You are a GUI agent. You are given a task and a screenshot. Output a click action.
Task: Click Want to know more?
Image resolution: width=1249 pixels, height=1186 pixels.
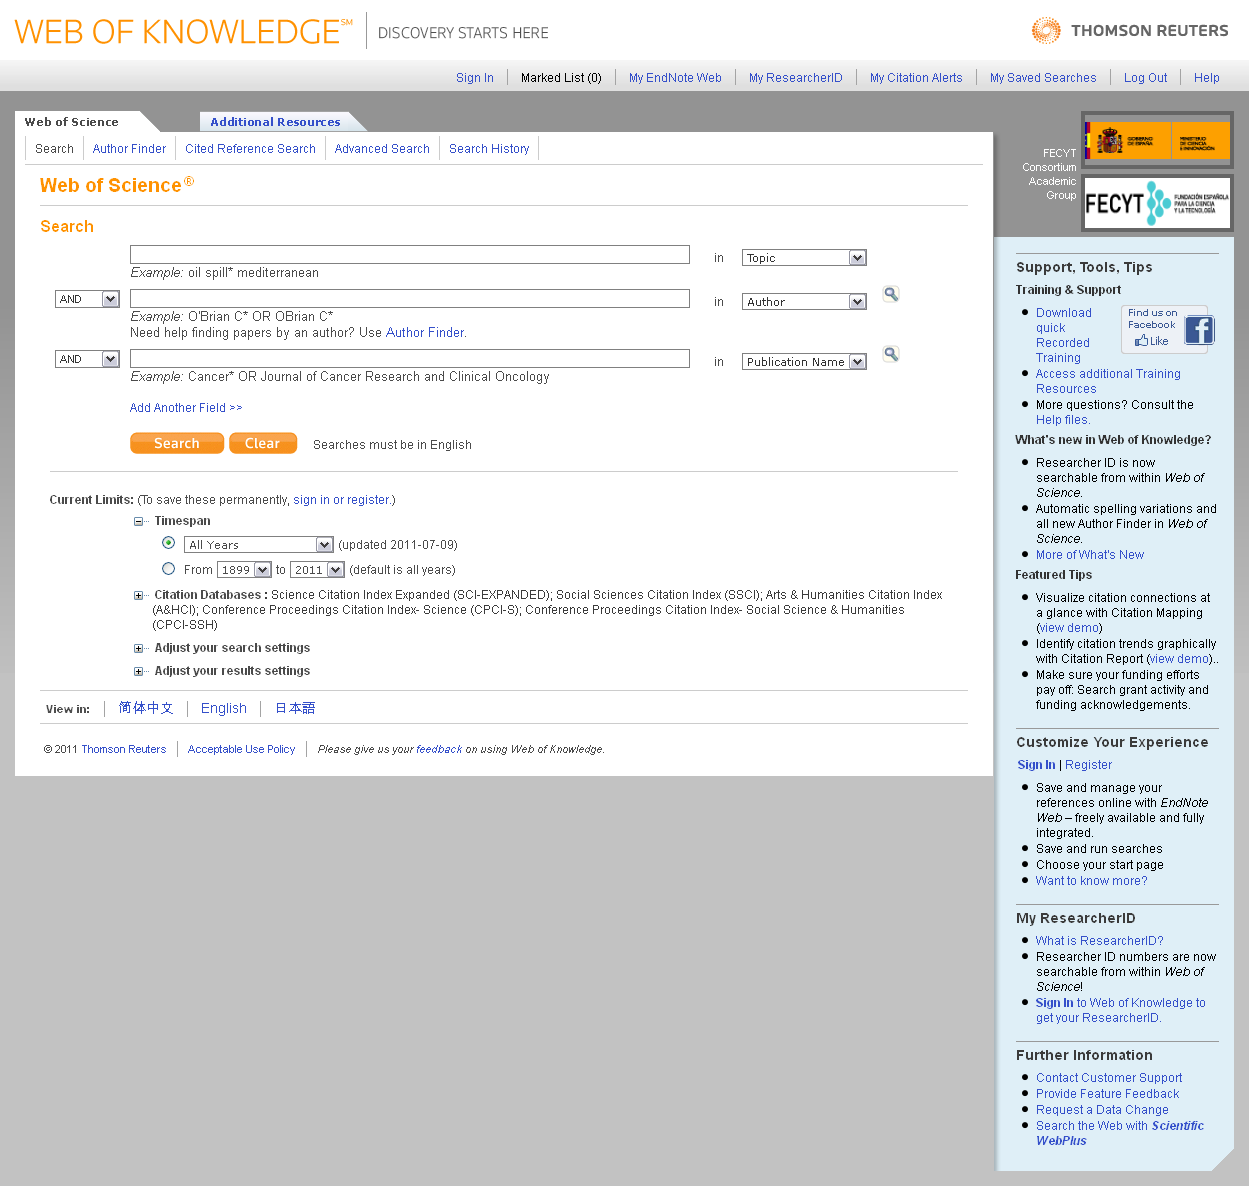point(1091,881)
